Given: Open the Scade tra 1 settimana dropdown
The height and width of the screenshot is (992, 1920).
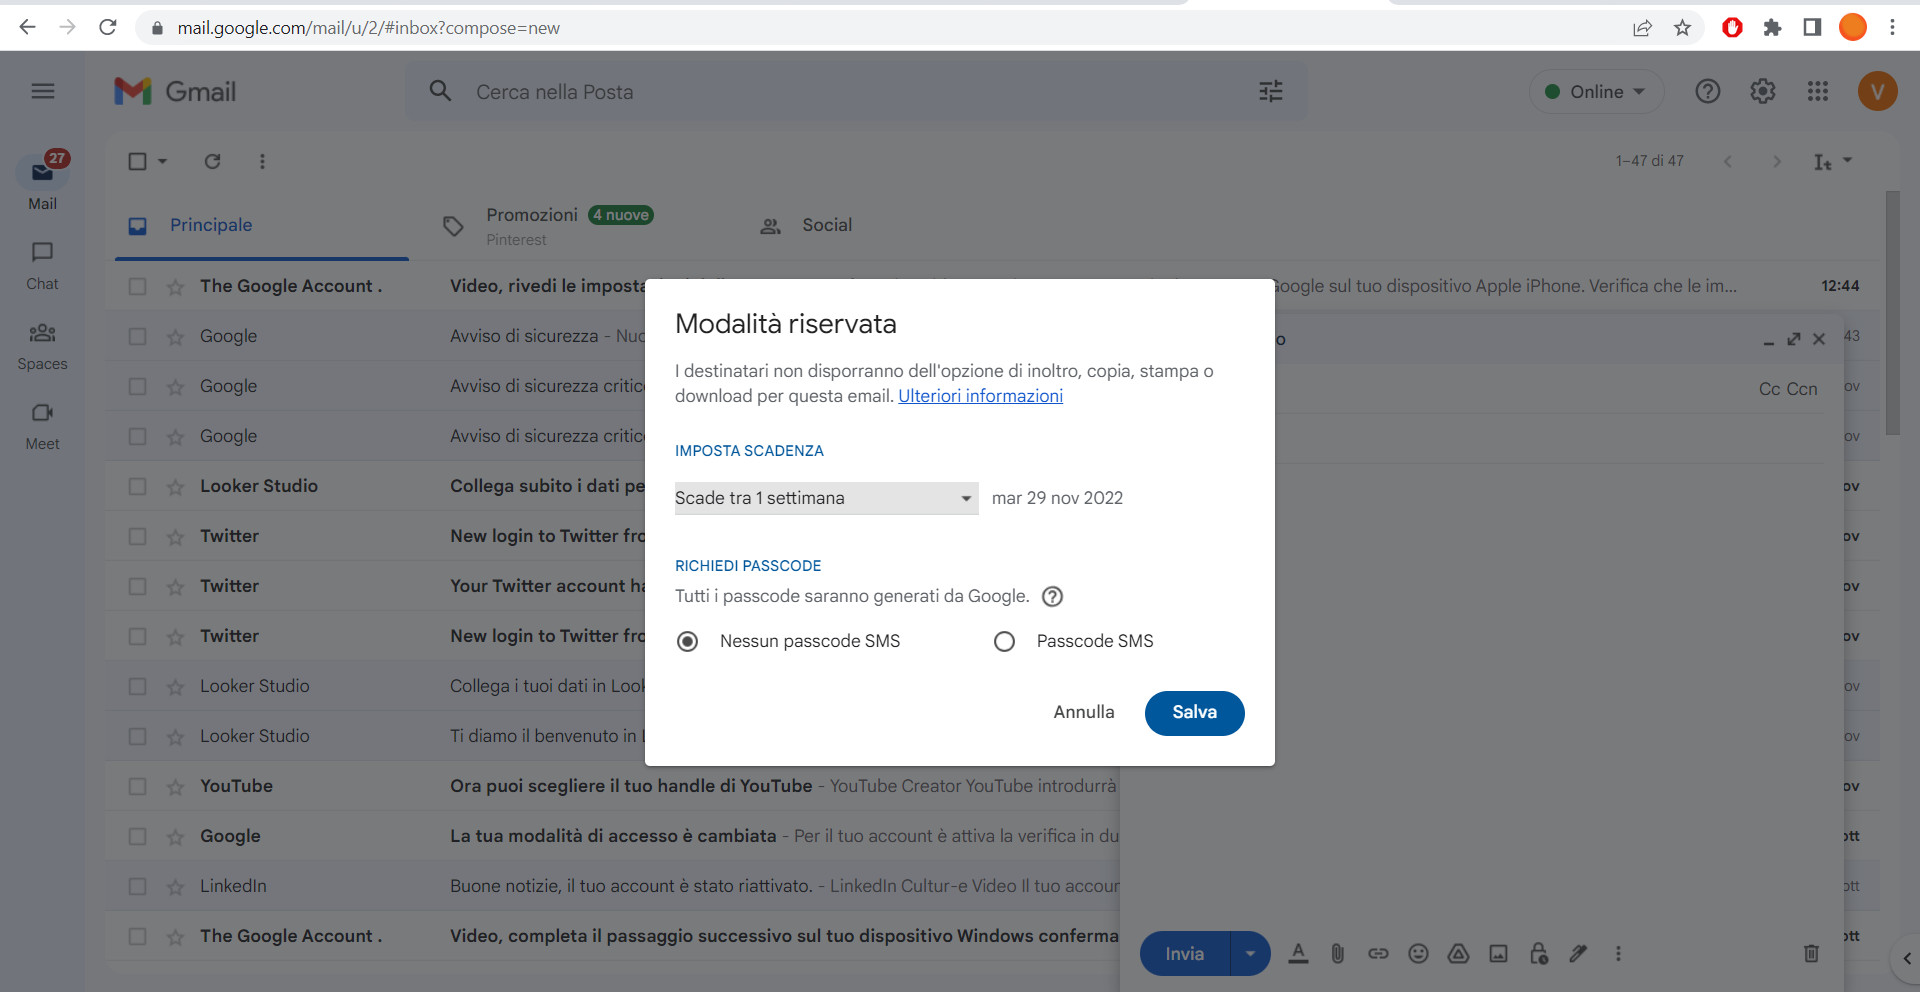Looking at the screenshot, I should 826,498.
